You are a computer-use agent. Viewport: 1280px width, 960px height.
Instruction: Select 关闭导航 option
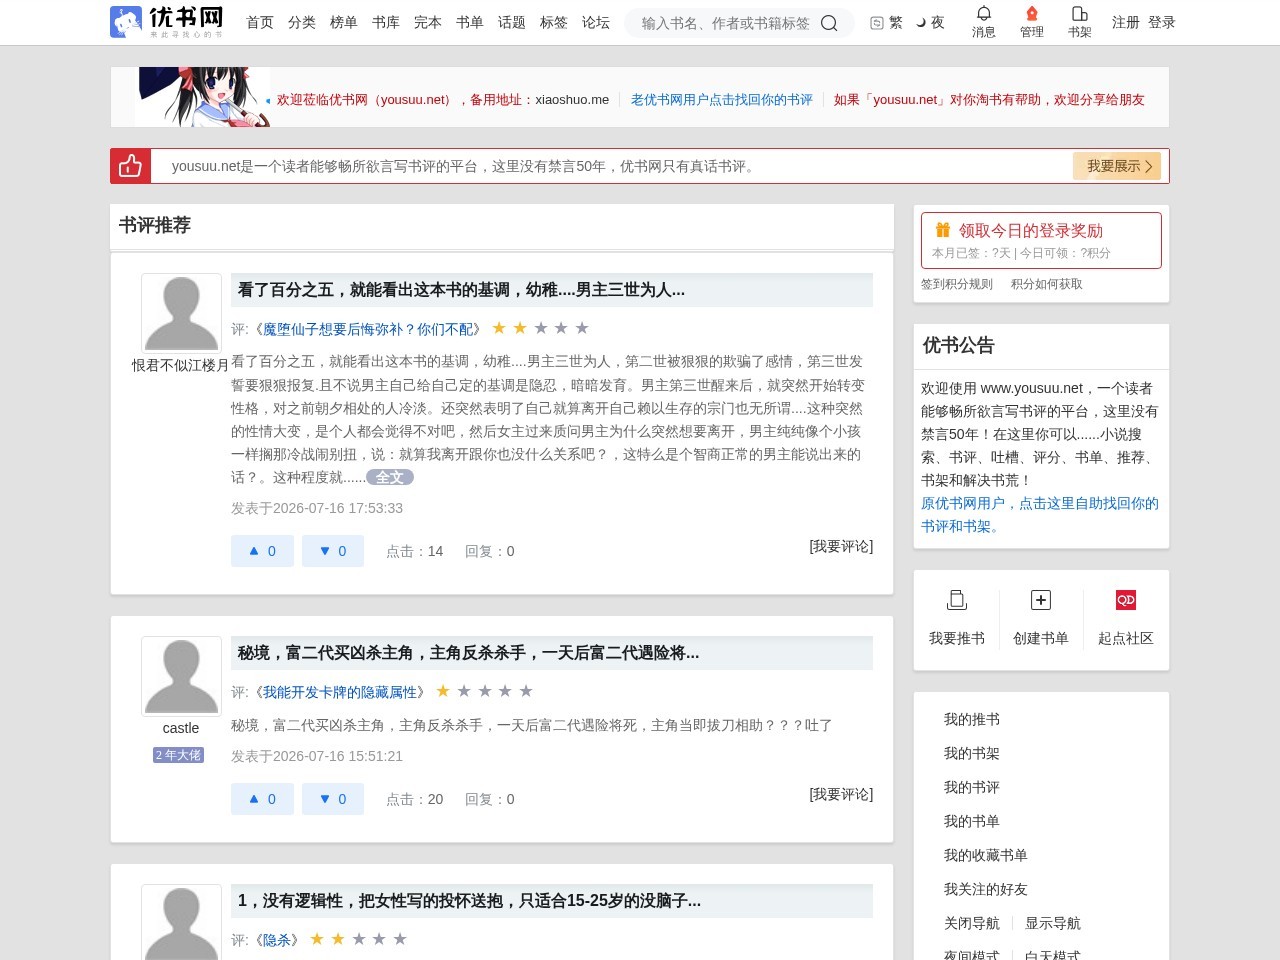click(972, 923)
